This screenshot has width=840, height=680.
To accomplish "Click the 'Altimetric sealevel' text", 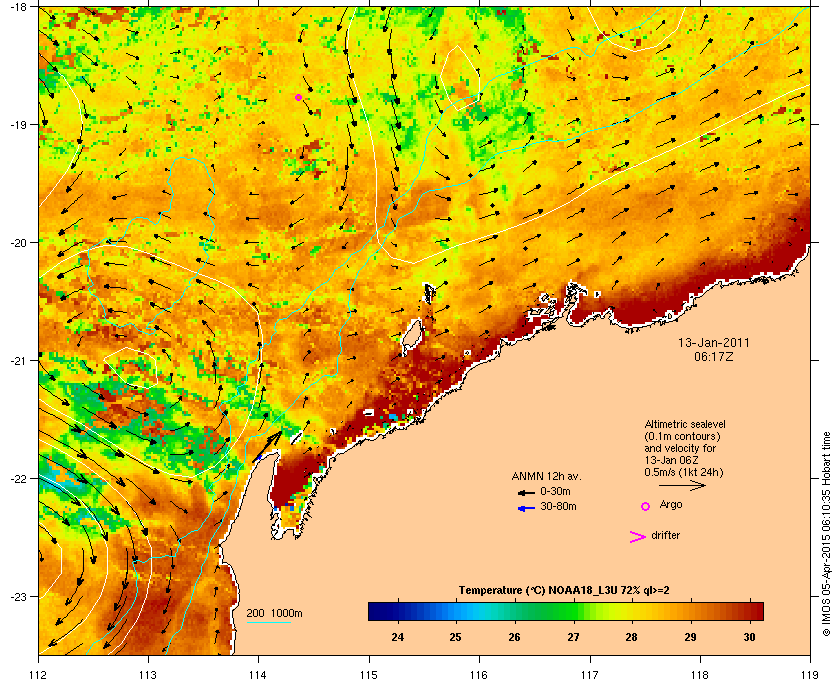I will [x=685, y=424].
